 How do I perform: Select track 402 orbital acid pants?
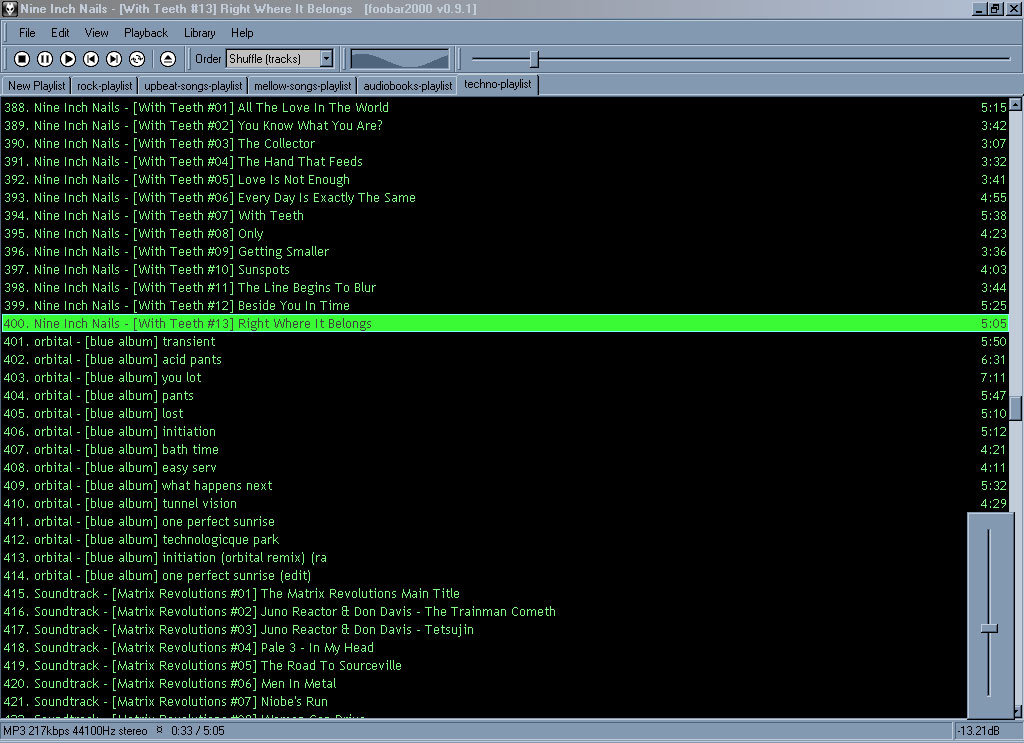504,360
